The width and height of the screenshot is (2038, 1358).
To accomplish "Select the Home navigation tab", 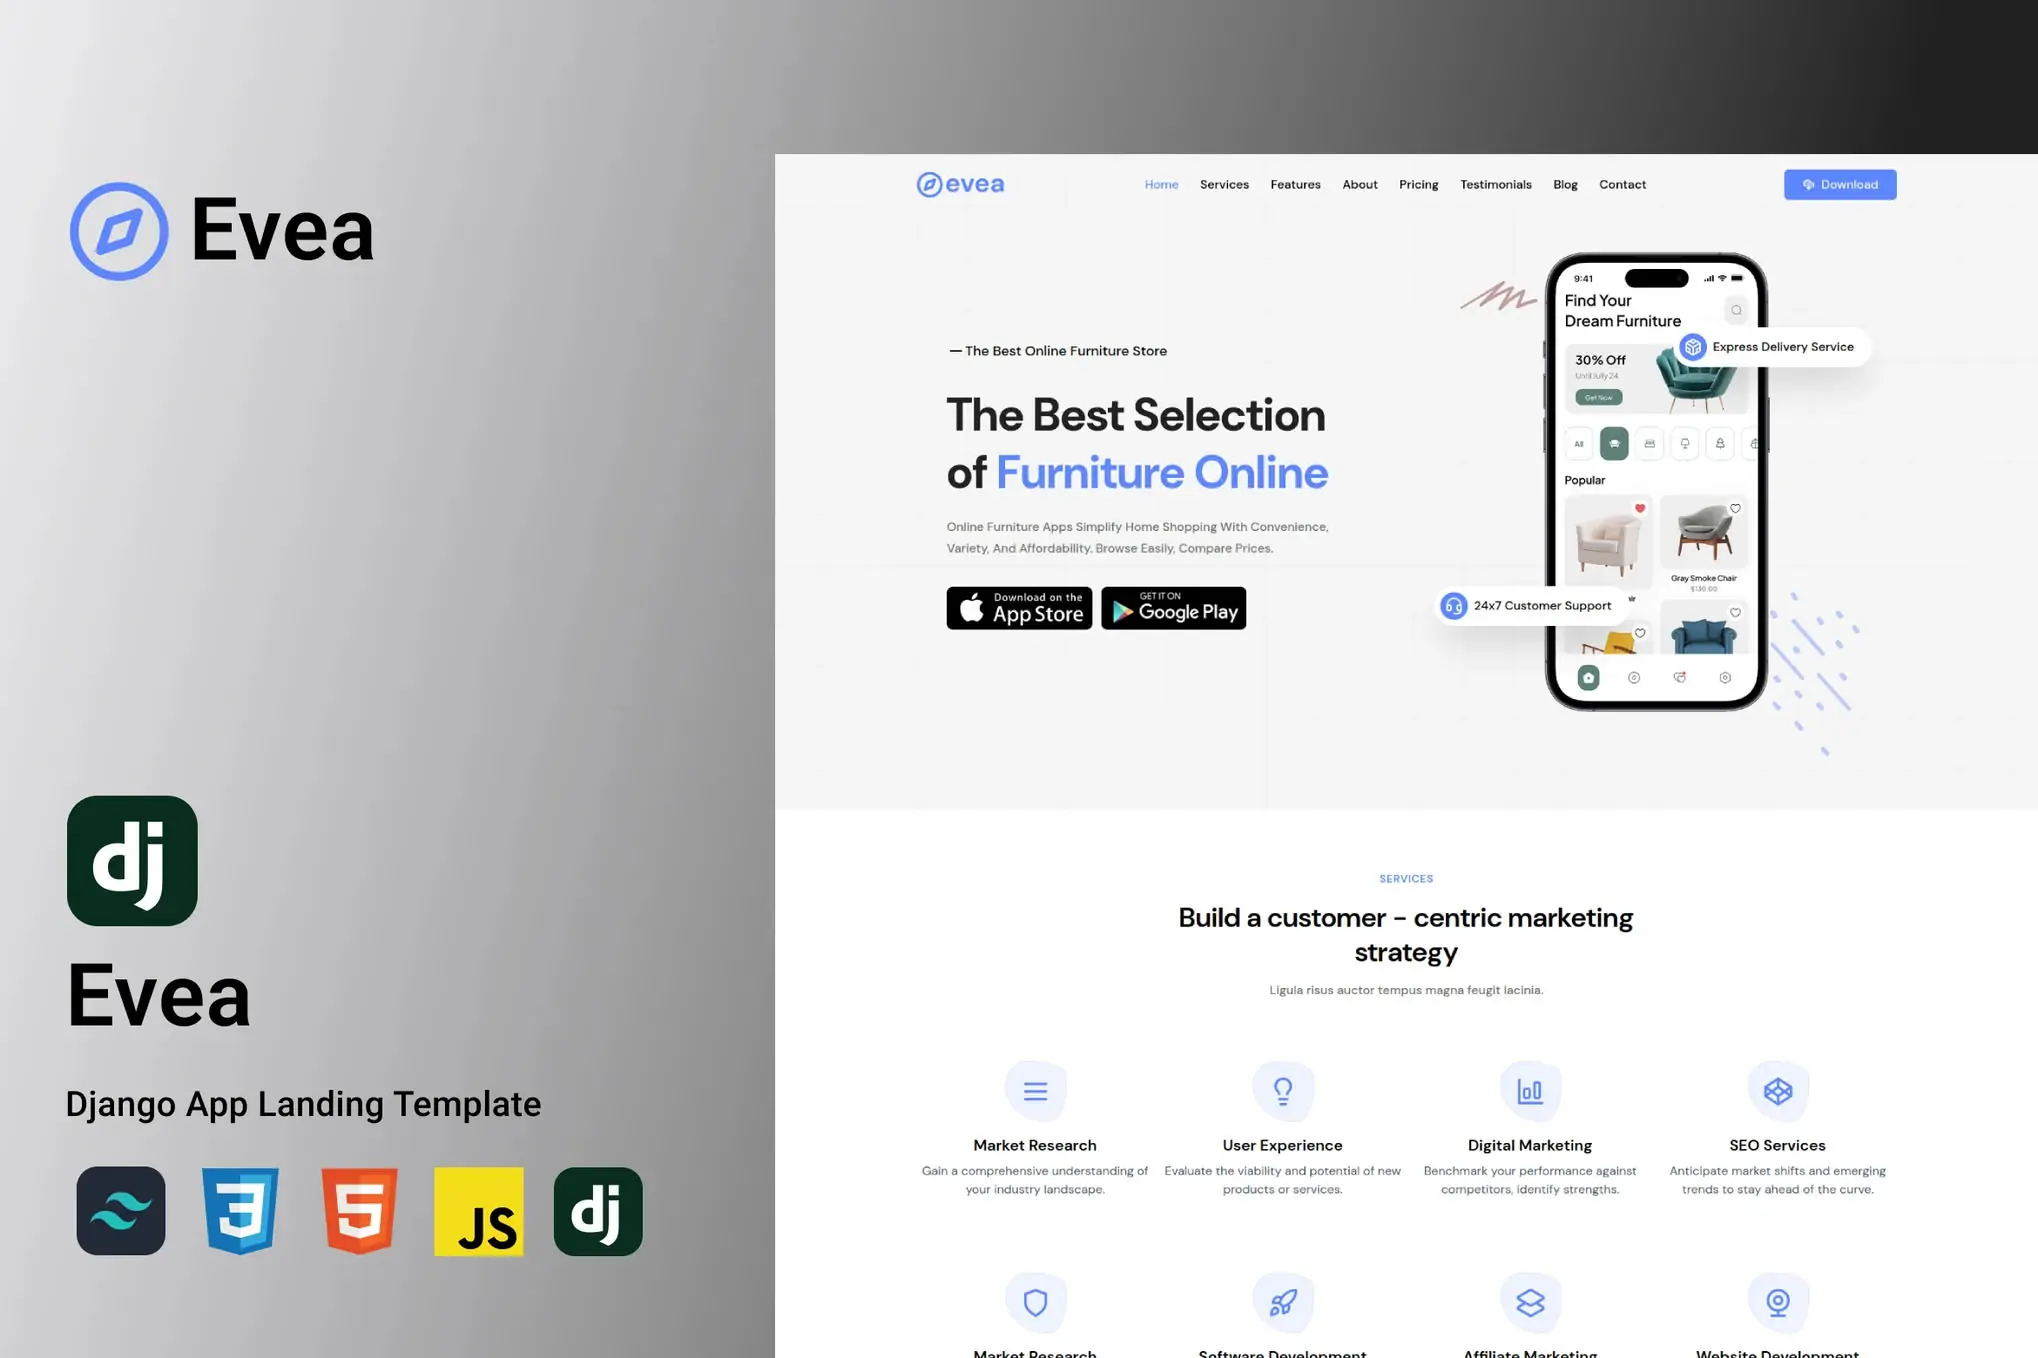I will 1161,183.
